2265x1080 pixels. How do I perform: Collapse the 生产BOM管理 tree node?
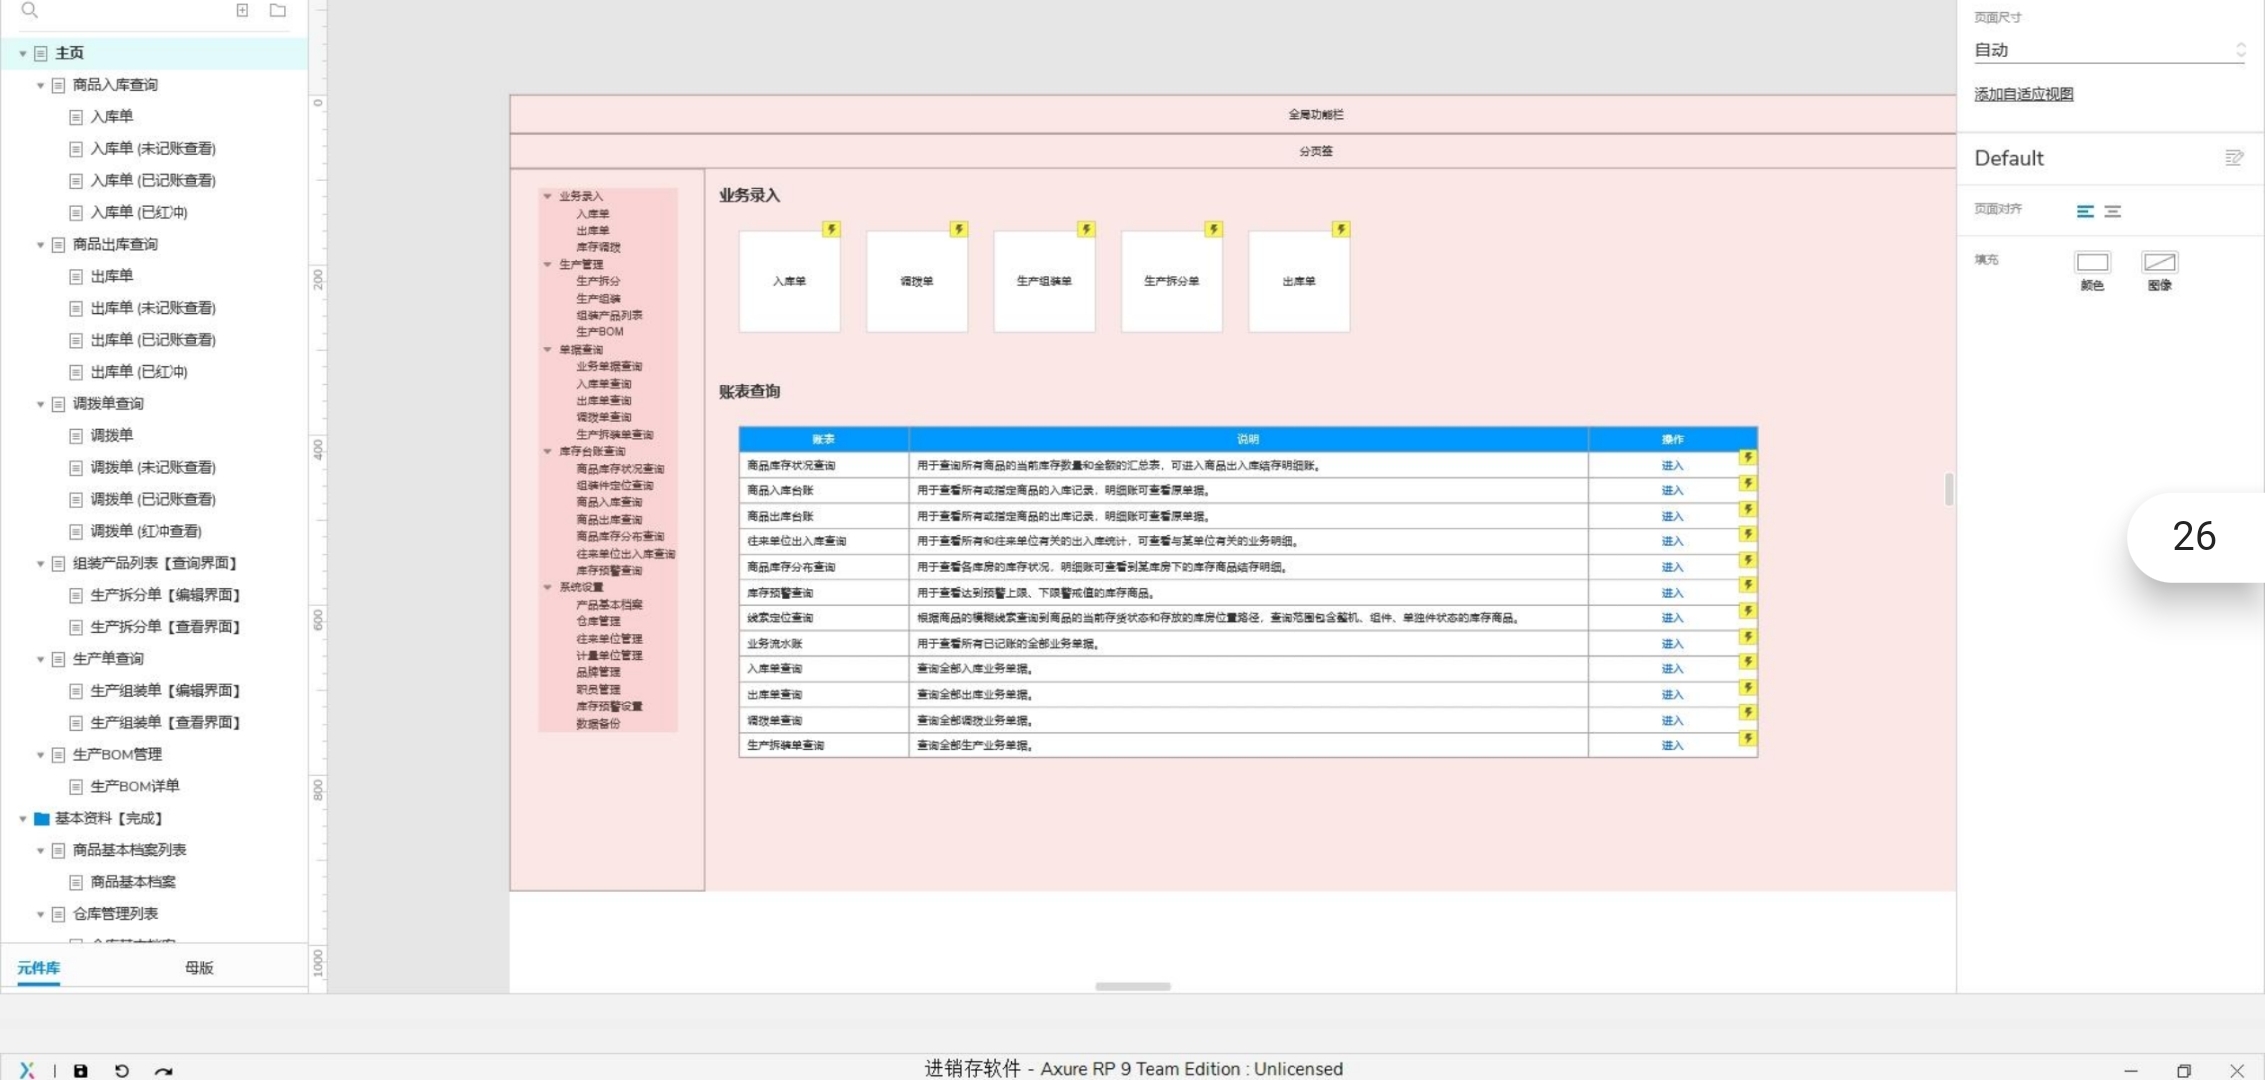[x=41, y=755]
